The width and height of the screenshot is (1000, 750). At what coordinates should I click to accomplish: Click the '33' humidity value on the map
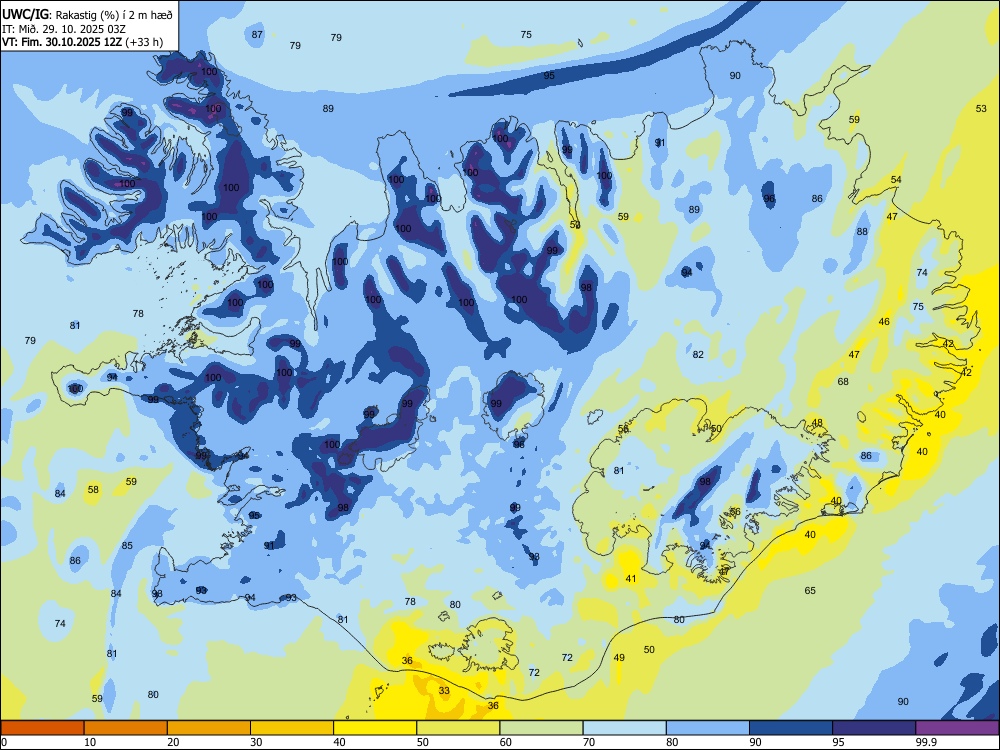pos(444,691)
